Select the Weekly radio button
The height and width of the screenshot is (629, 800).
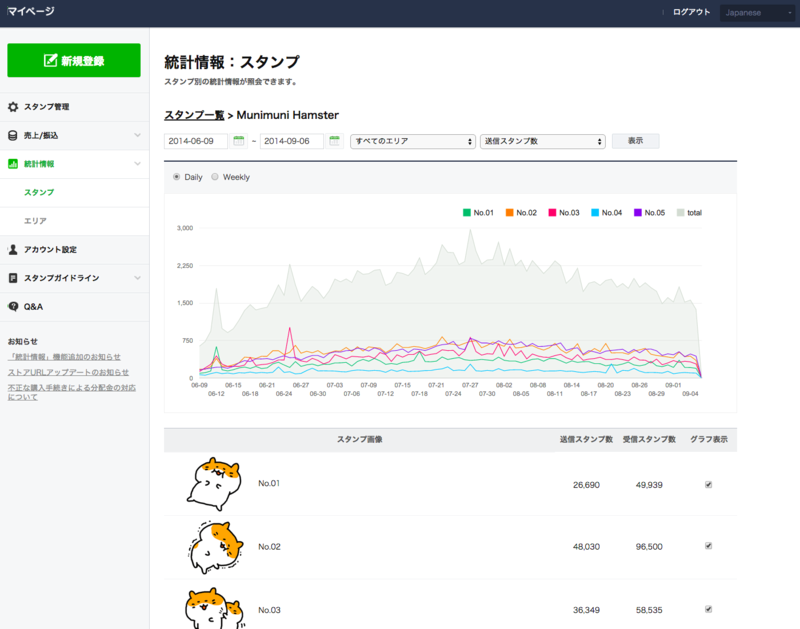[x=212, y=176]
